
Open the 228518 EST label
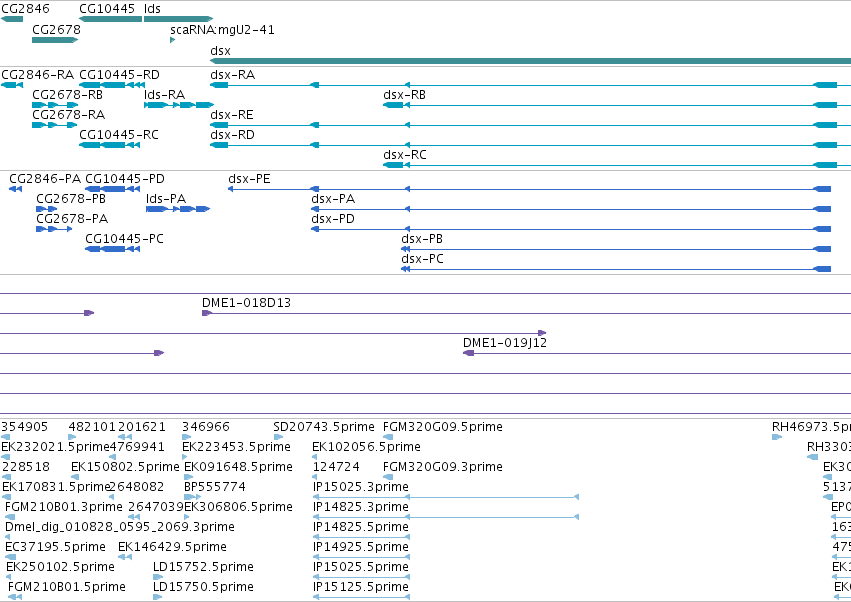pyautogui.click(x=26, y=467)
